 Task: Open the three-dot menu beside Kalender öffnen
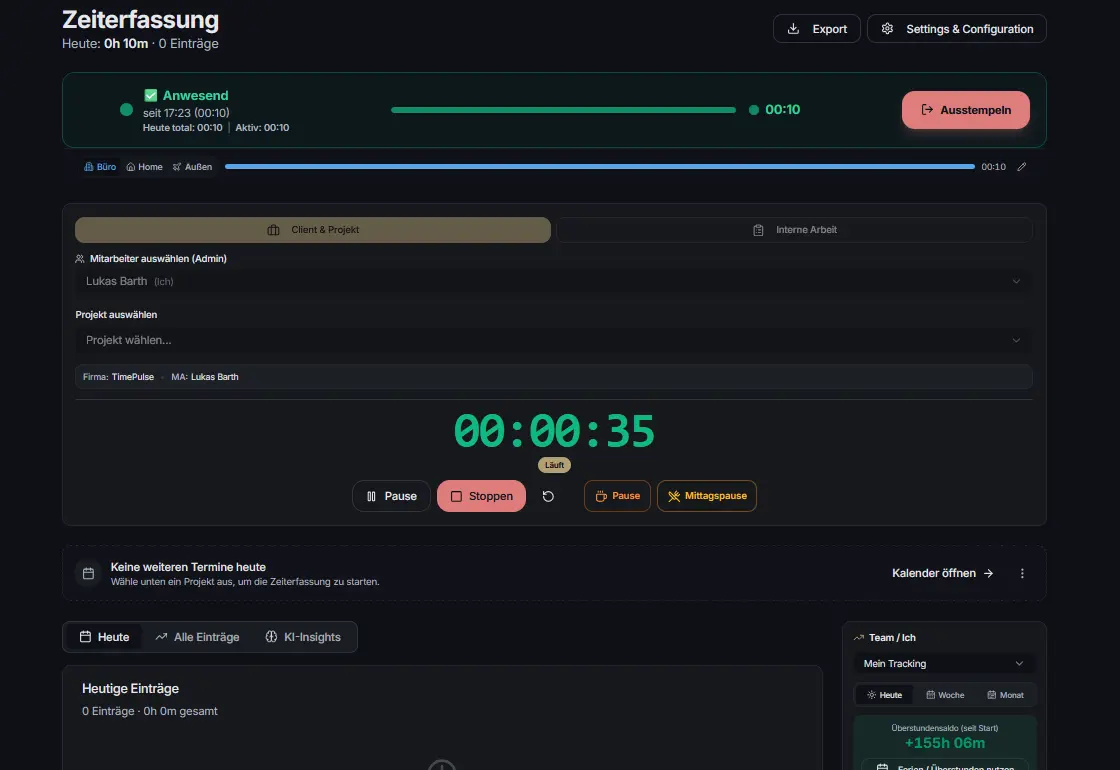point(1022,573)
